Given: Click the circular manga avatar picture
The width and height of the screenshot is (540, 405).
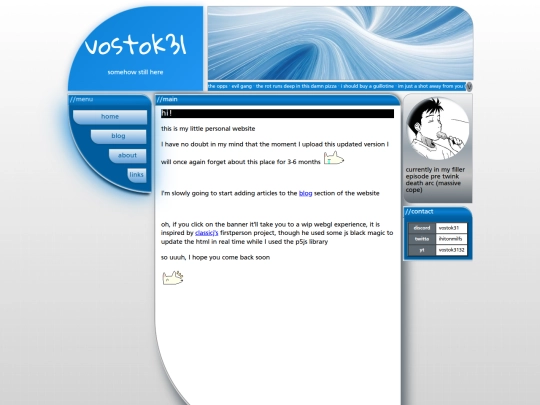Looking at the screenshot, I should pos(438,128).
